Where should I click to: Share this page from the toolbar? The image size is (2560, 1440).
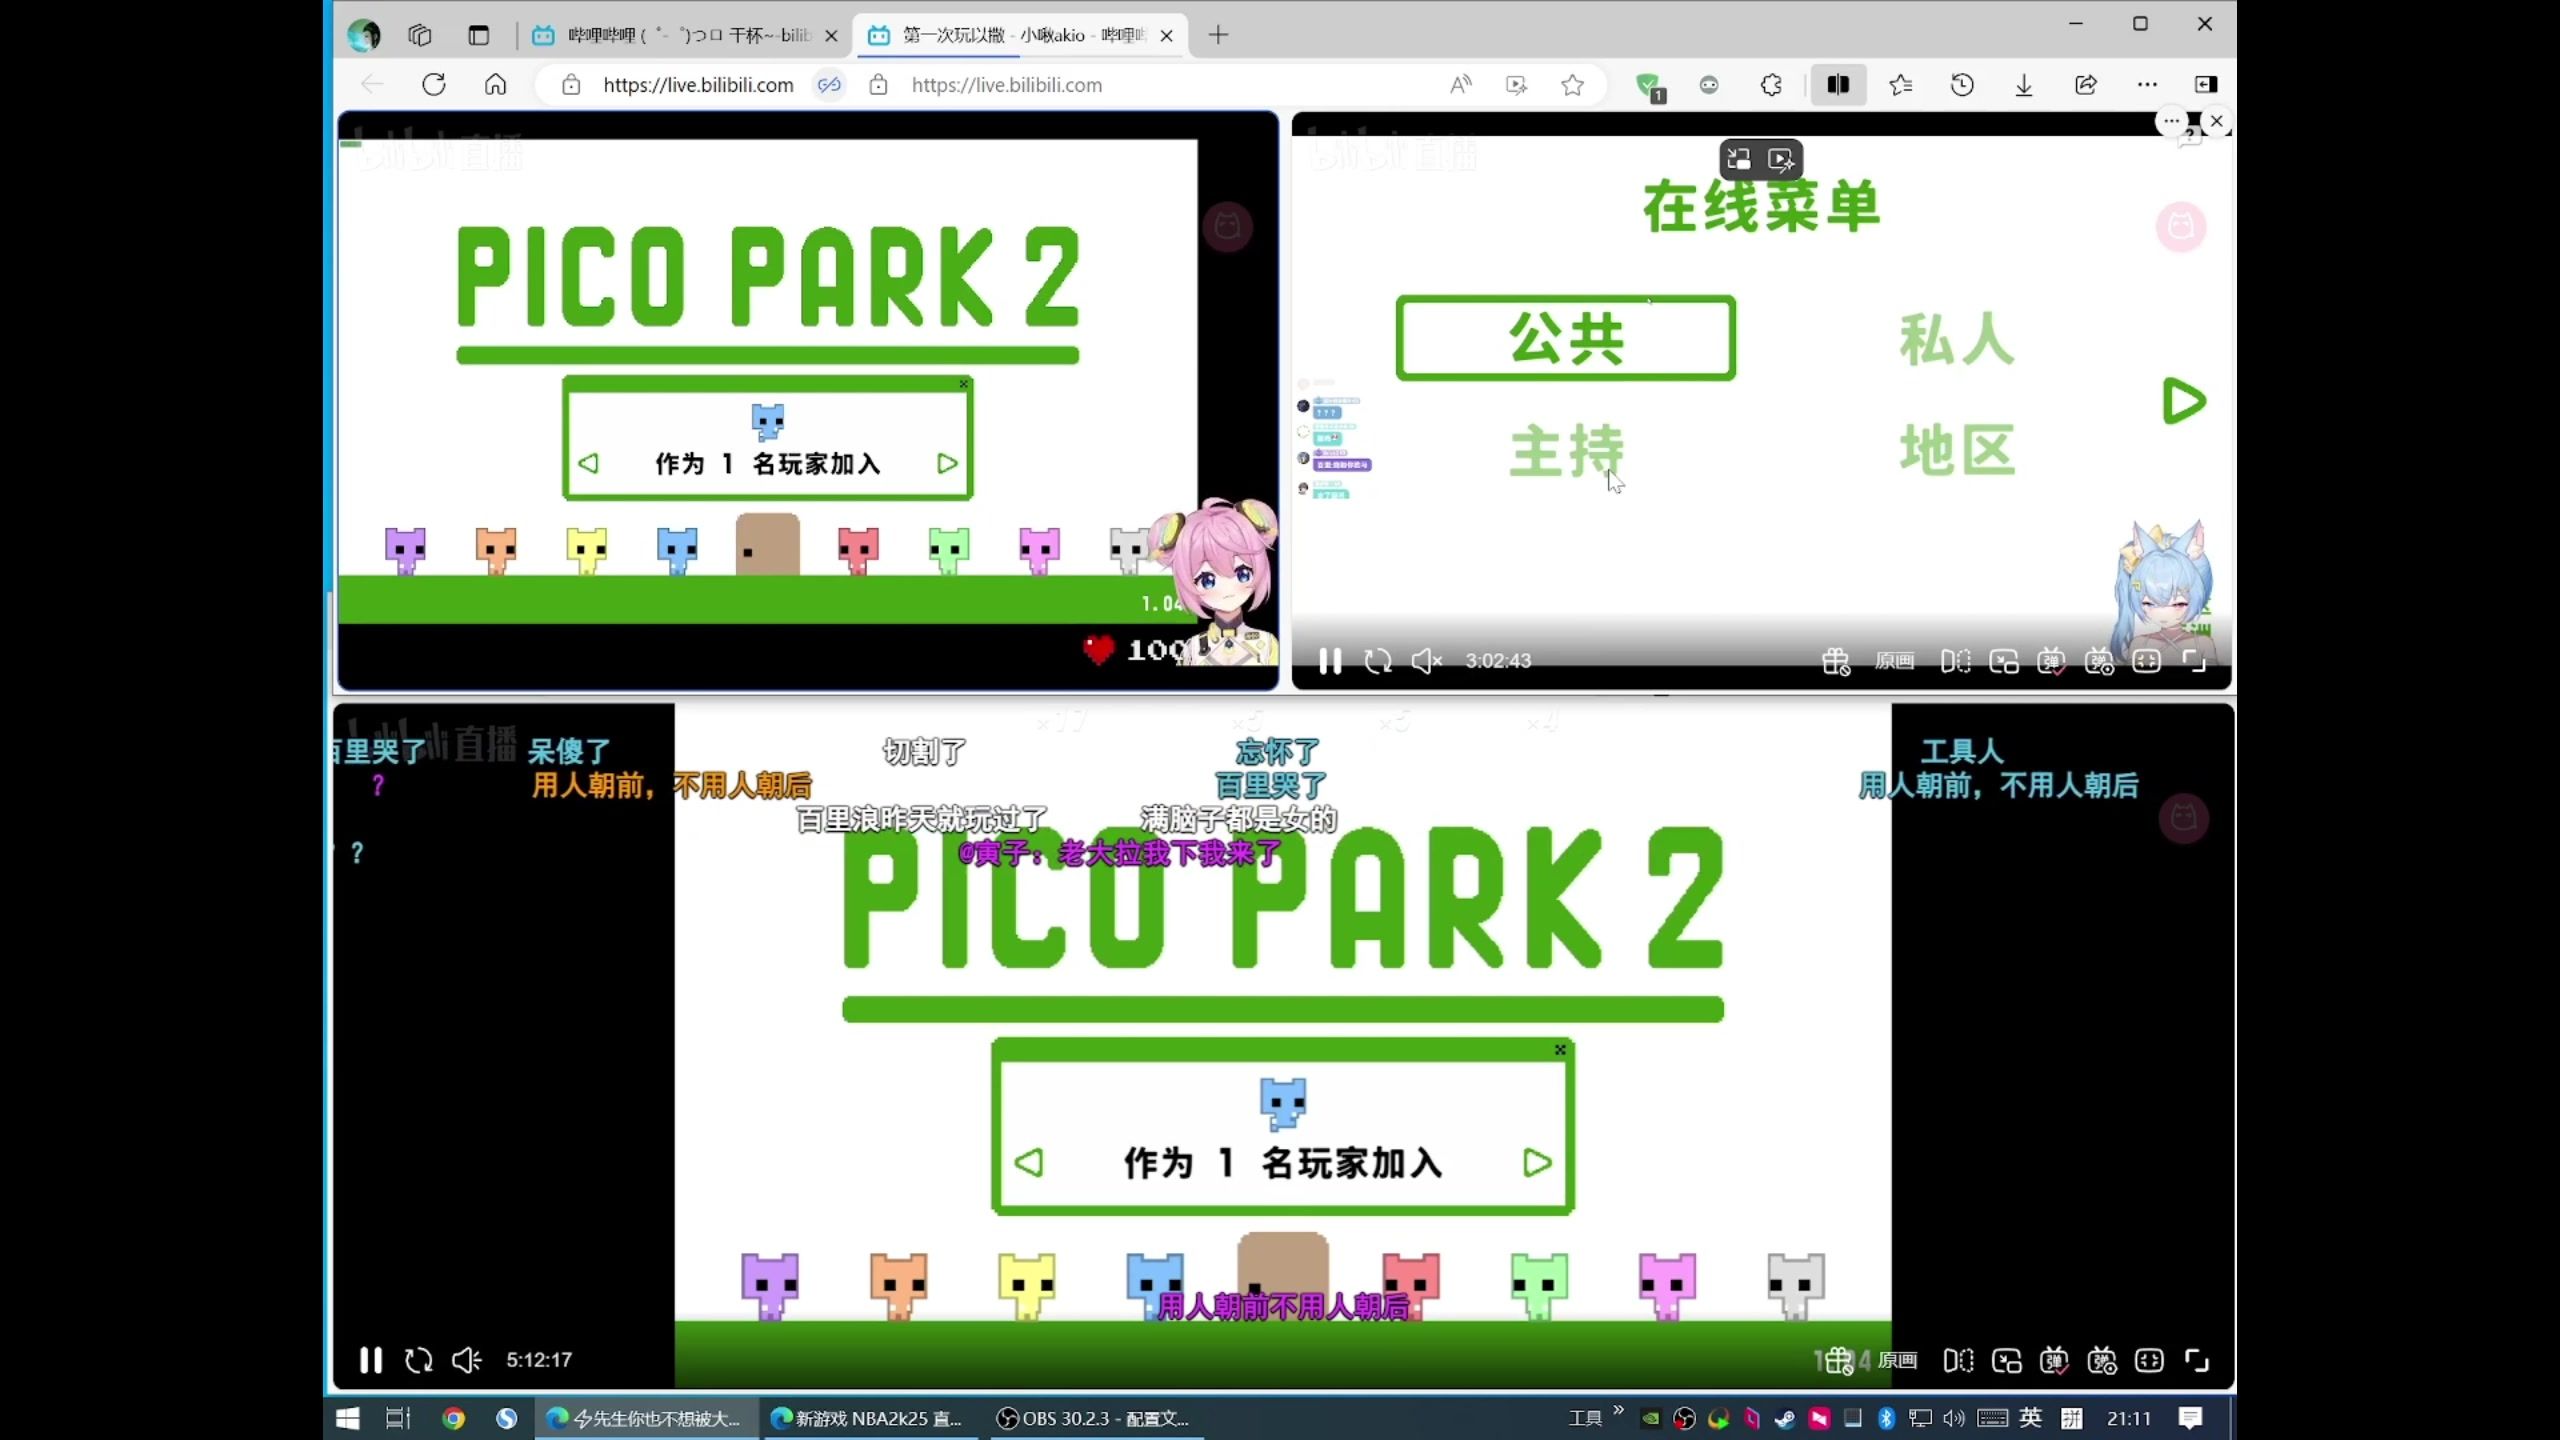coord(2086,85)
